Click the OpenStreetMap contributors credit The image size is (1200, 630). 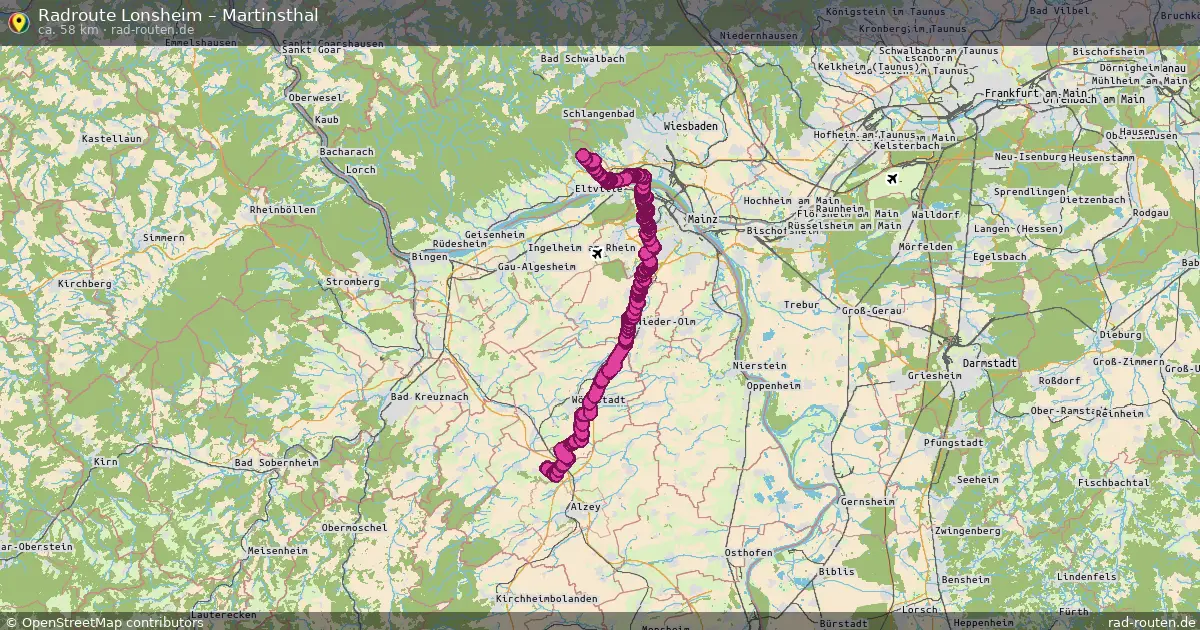[x=104, y=622]
